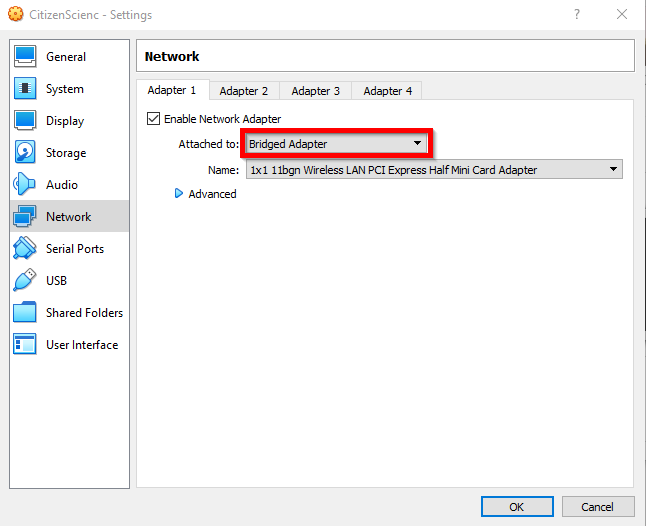Open the General settings icon
This screenshot has width=646, height=526.
(x=25, y=56)
